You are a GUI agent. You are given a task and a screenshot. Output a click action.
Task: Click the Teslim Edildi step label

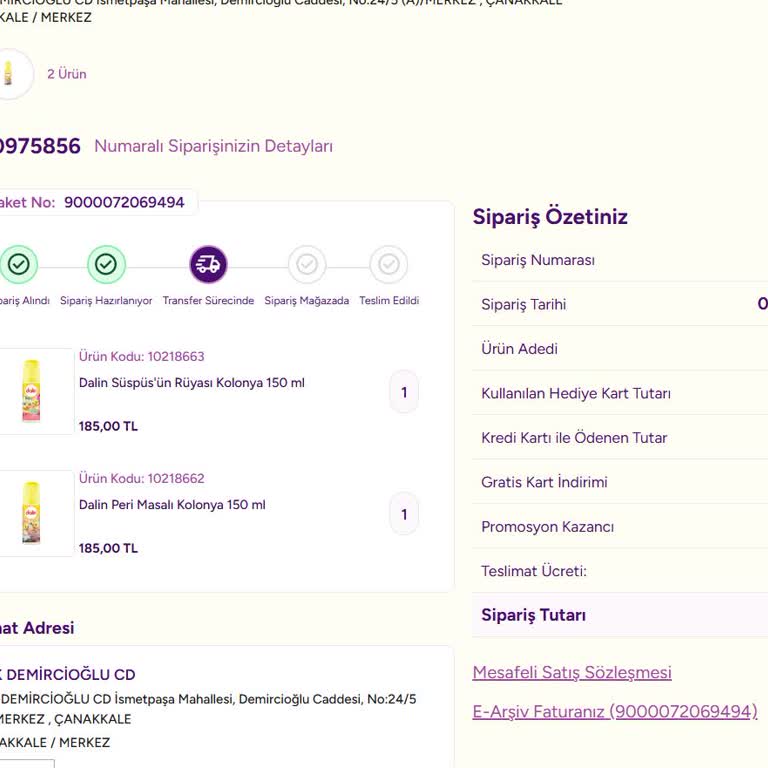pos(389,300)
